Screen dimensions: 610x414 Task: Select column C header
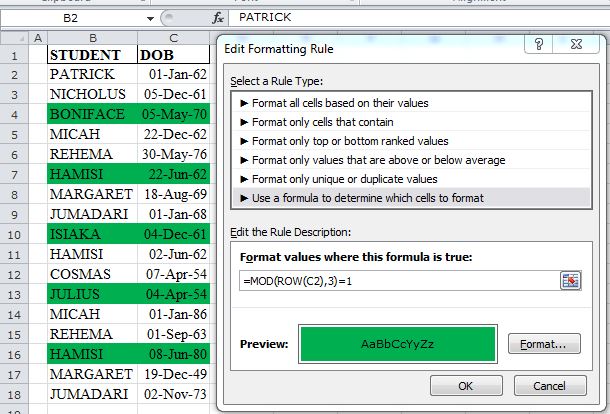tap(174, 38)
